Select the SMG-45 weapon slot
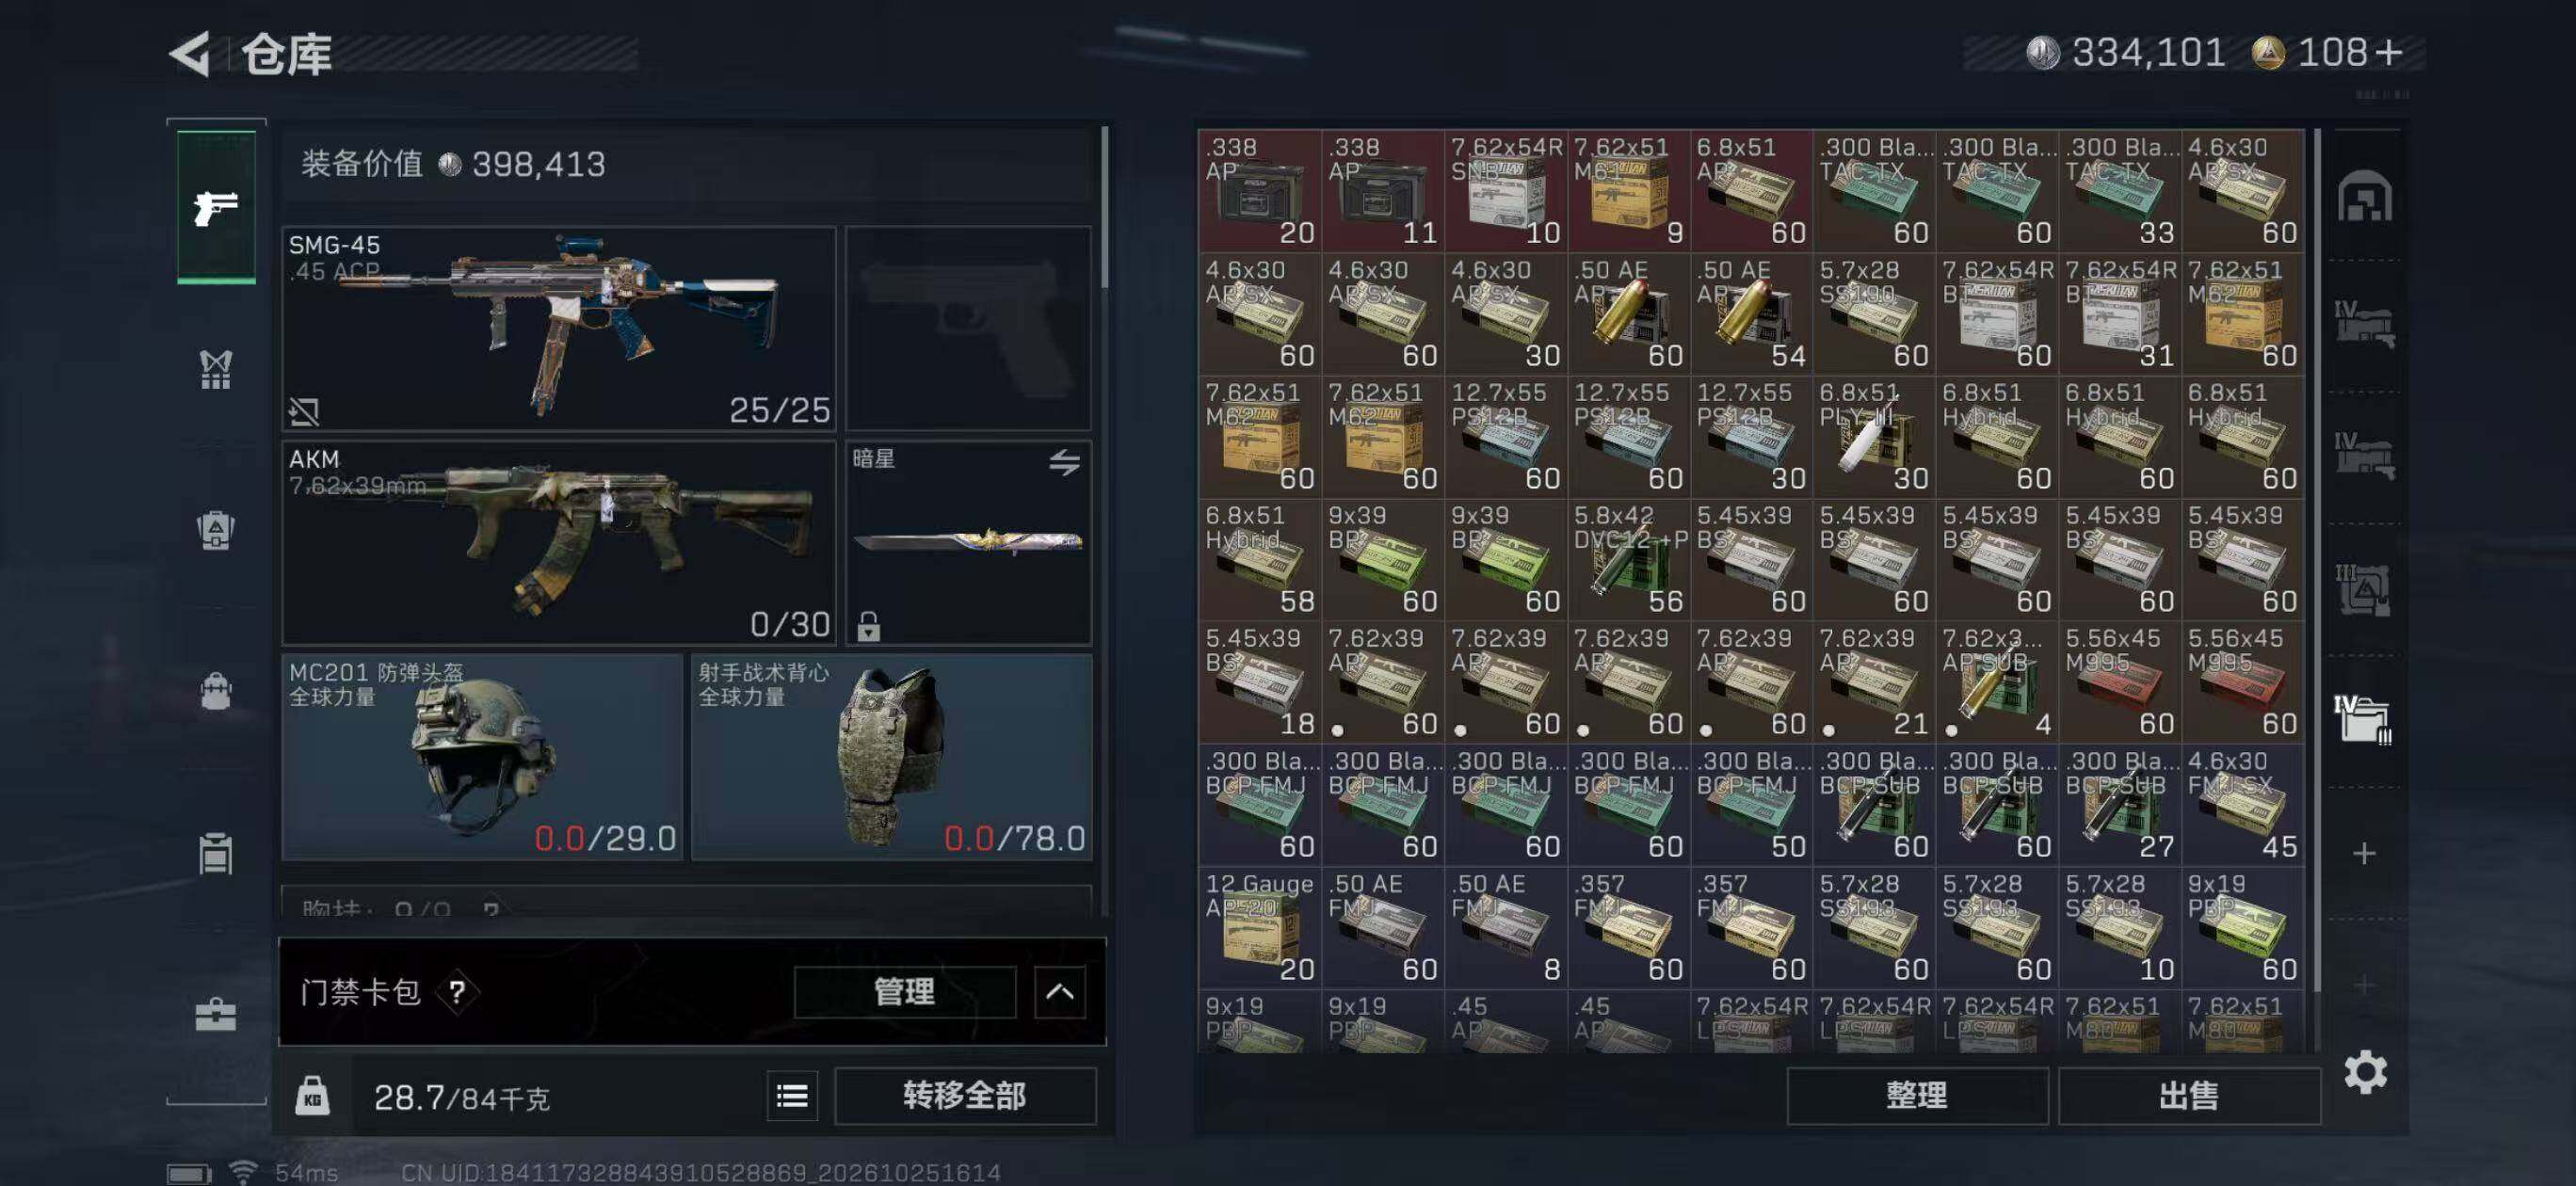Screen dimensions: 2576x1186 coord(558,328)
